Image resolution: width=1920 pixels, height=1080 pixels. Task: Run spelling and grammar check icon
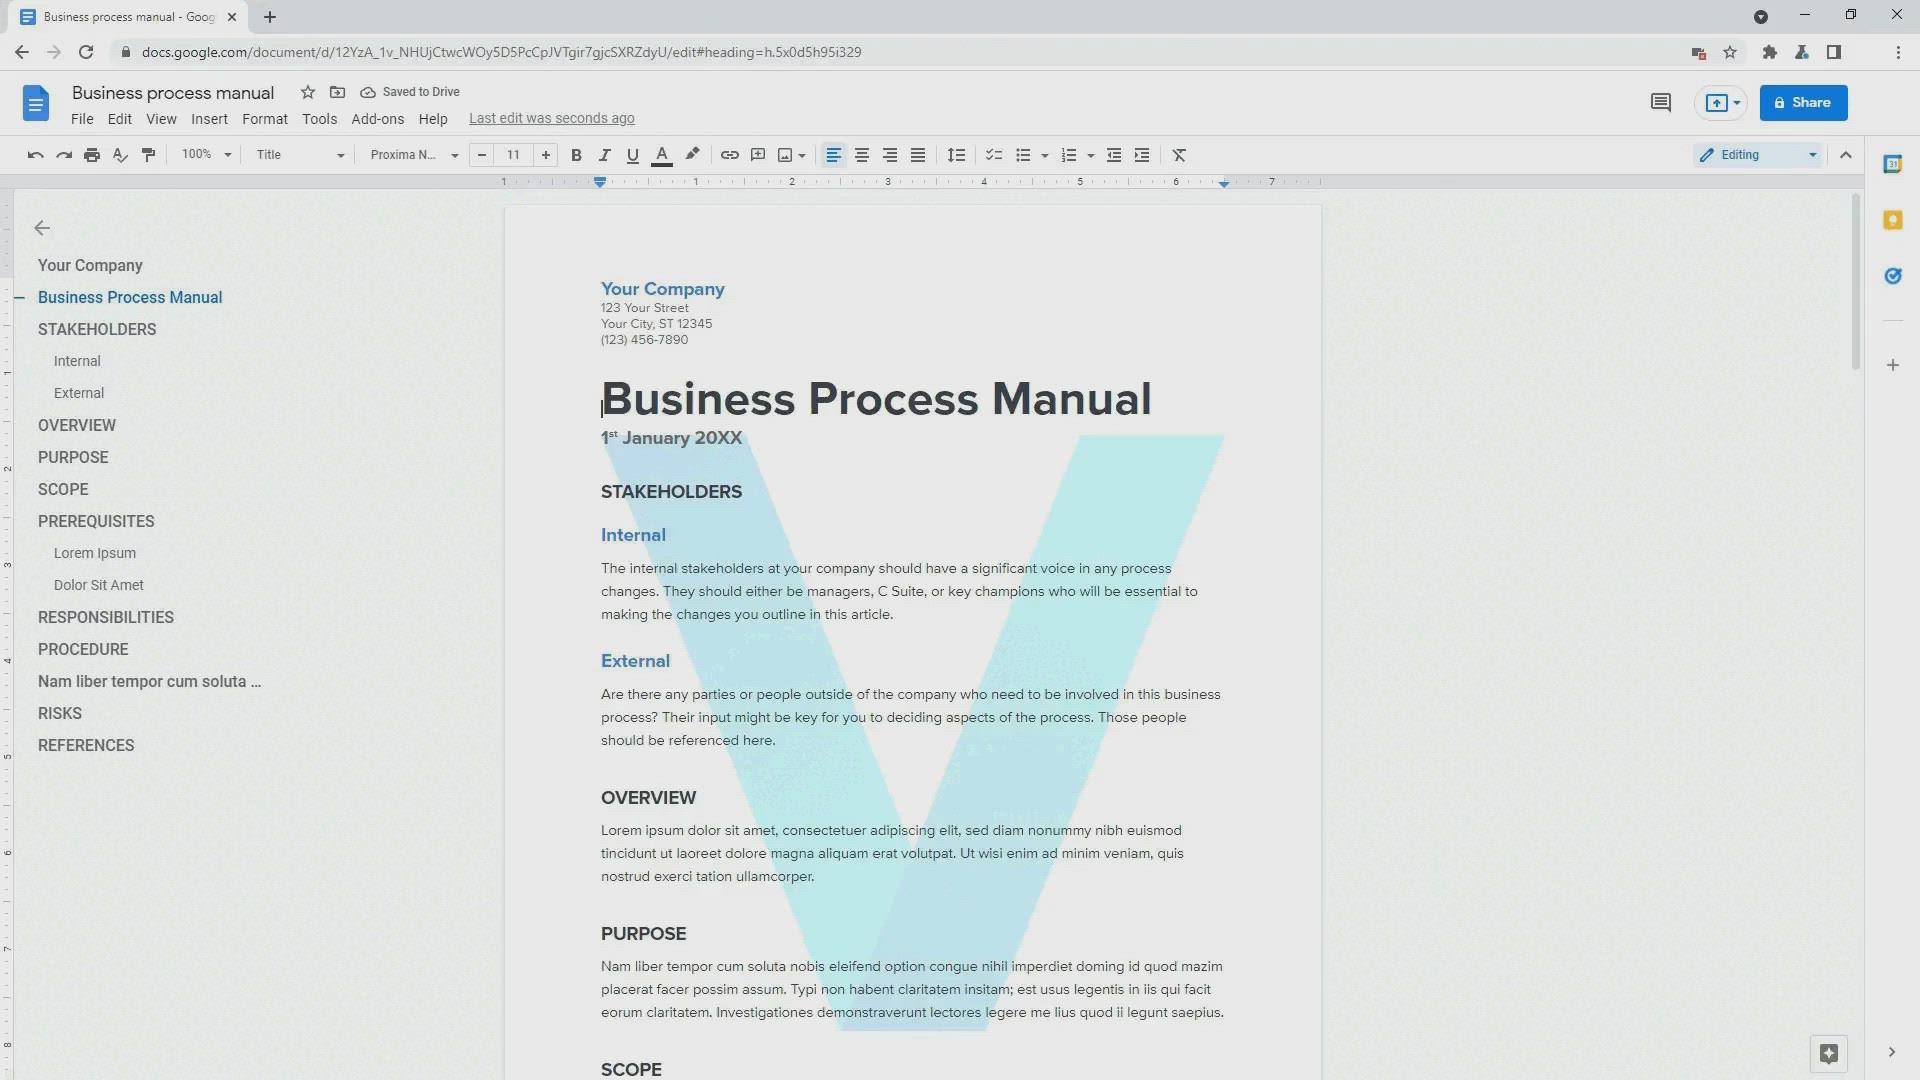120,155
